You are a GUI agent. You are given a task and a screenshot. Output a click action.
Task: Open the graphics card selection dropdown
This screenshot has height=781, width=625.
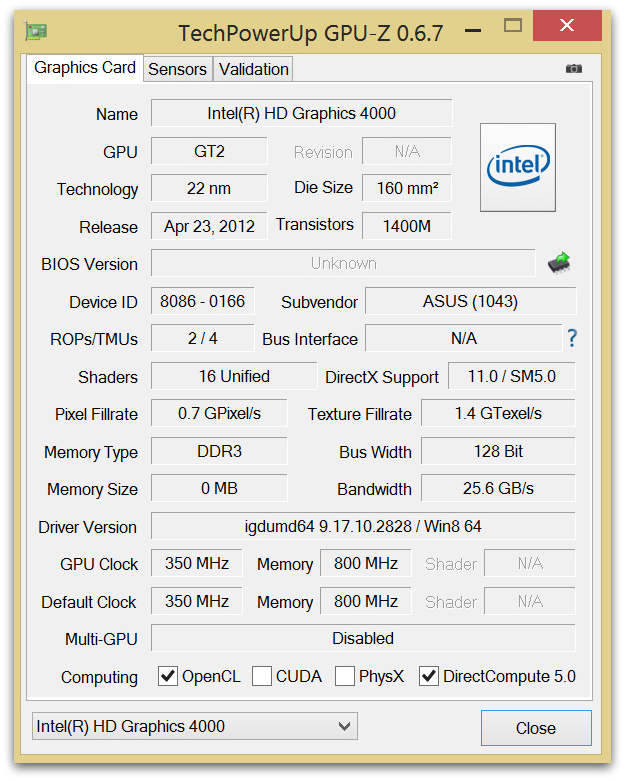point(195,727)
